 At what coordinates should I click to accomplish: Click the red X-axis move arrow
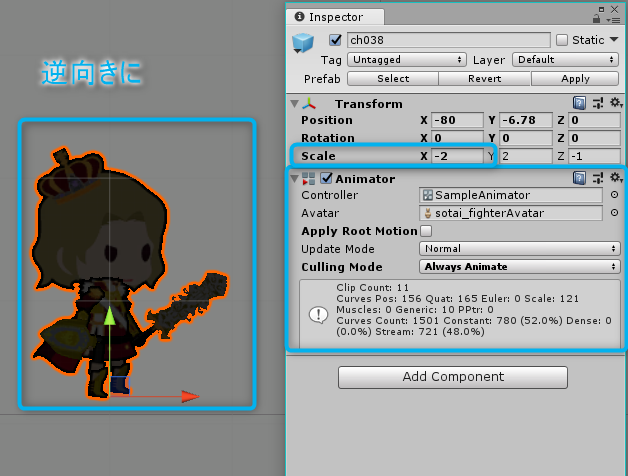coord(190,397)
